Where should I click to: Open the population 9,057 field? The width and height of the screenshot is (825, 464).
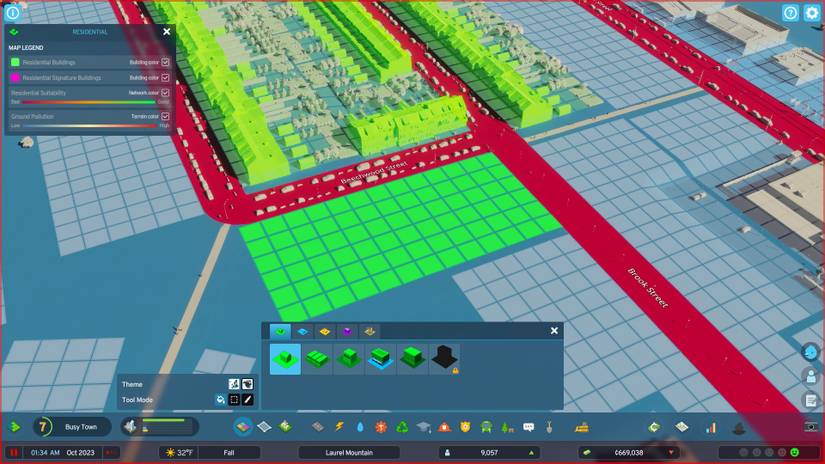click(x=489, y=452)
